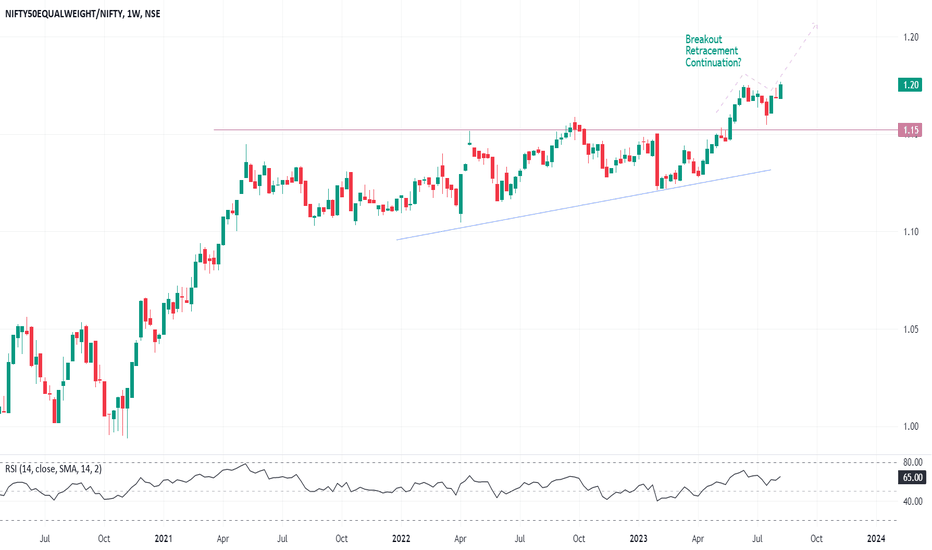The width and height of the screenshot is (932, 550).
Task: Click the 1.05 price axis label
Action: (x=910, y=329)
